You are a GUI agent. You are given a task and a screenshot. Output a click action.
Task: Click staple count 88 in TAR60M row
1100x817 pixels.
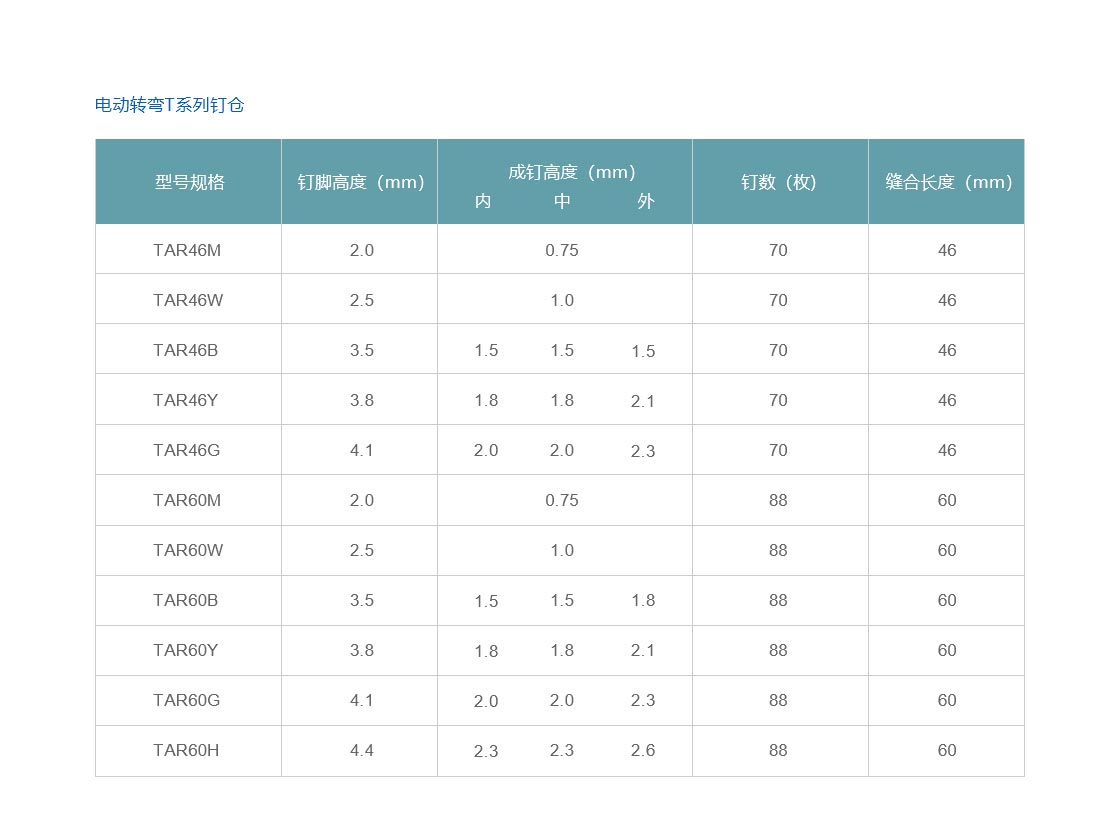point(778,501)
